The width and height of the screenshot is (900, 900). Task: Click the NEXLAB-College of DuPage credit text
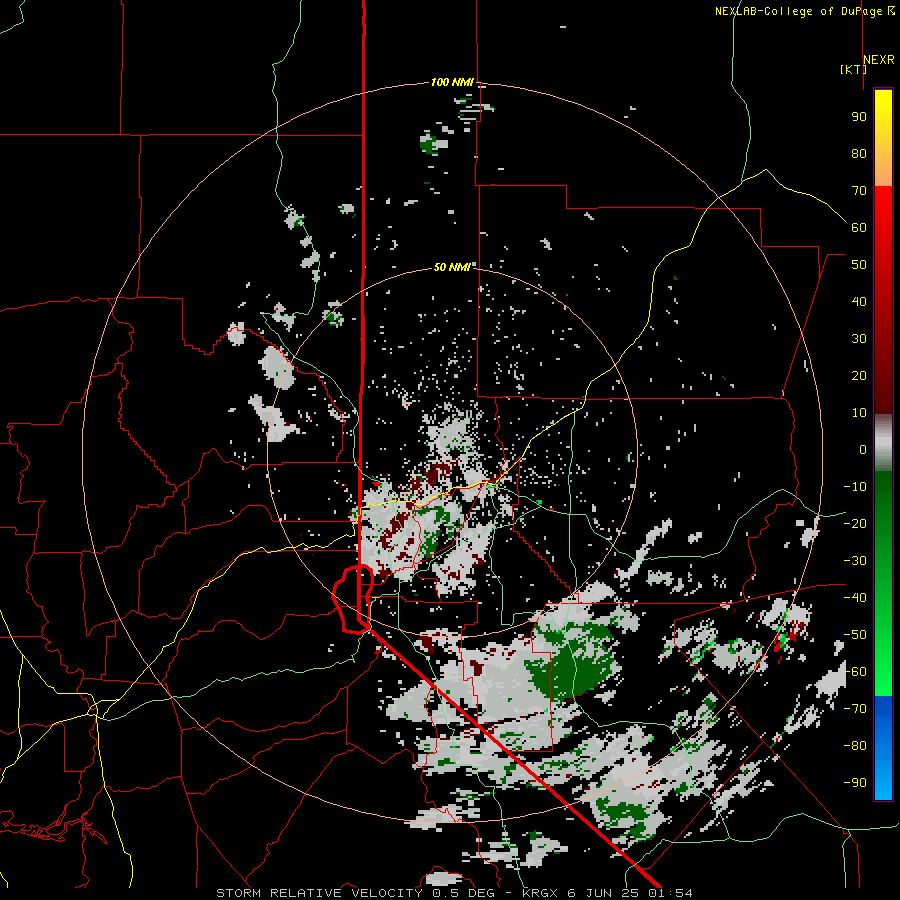pos(804,11)
